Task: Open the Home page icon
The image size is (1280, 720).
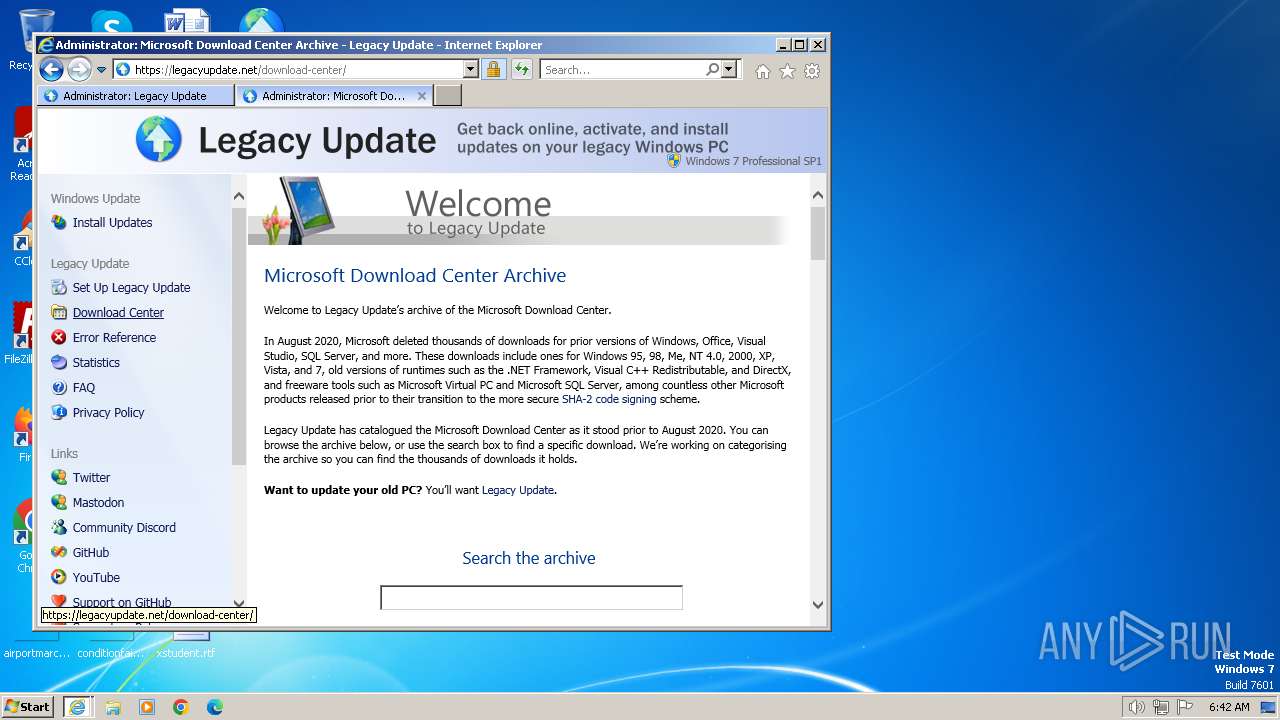Action: tap(763, 71)
